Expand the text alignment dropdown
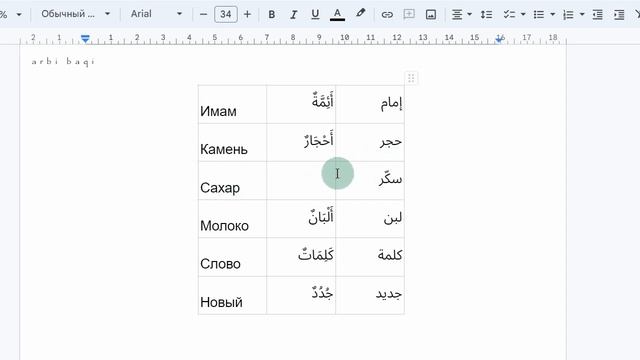 [469, 15]
